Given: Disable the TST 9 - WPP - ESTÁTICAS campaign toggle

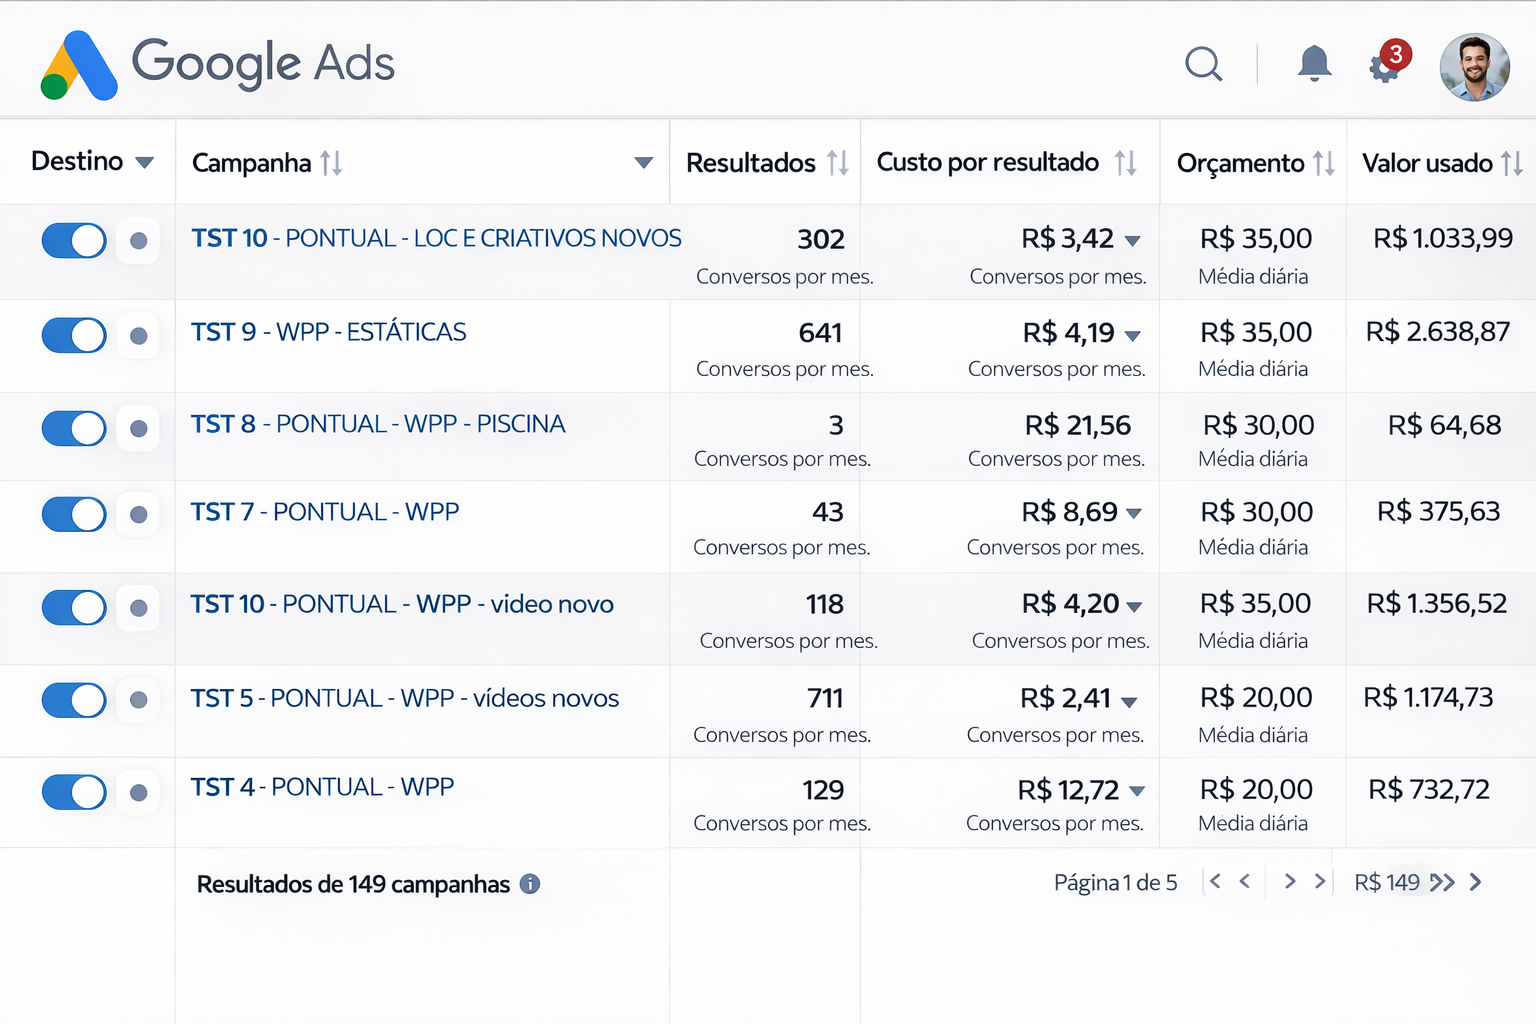Looking at the screenshot, I should point(74,335).
